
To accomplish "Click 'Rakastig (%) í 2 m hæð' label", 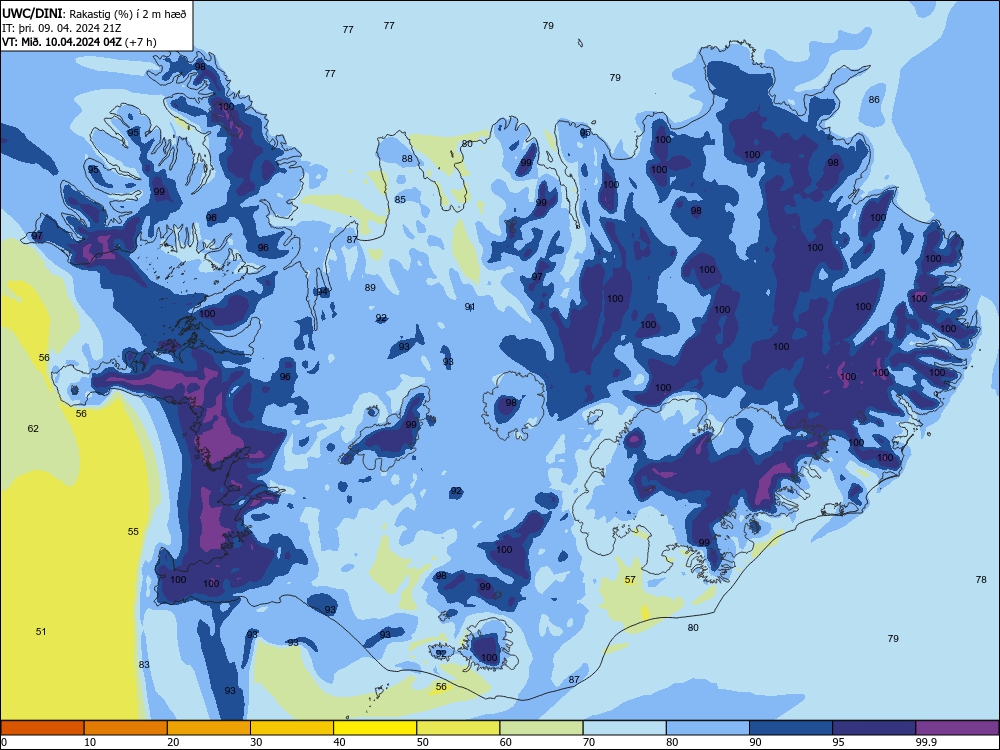I will point(128,14).
